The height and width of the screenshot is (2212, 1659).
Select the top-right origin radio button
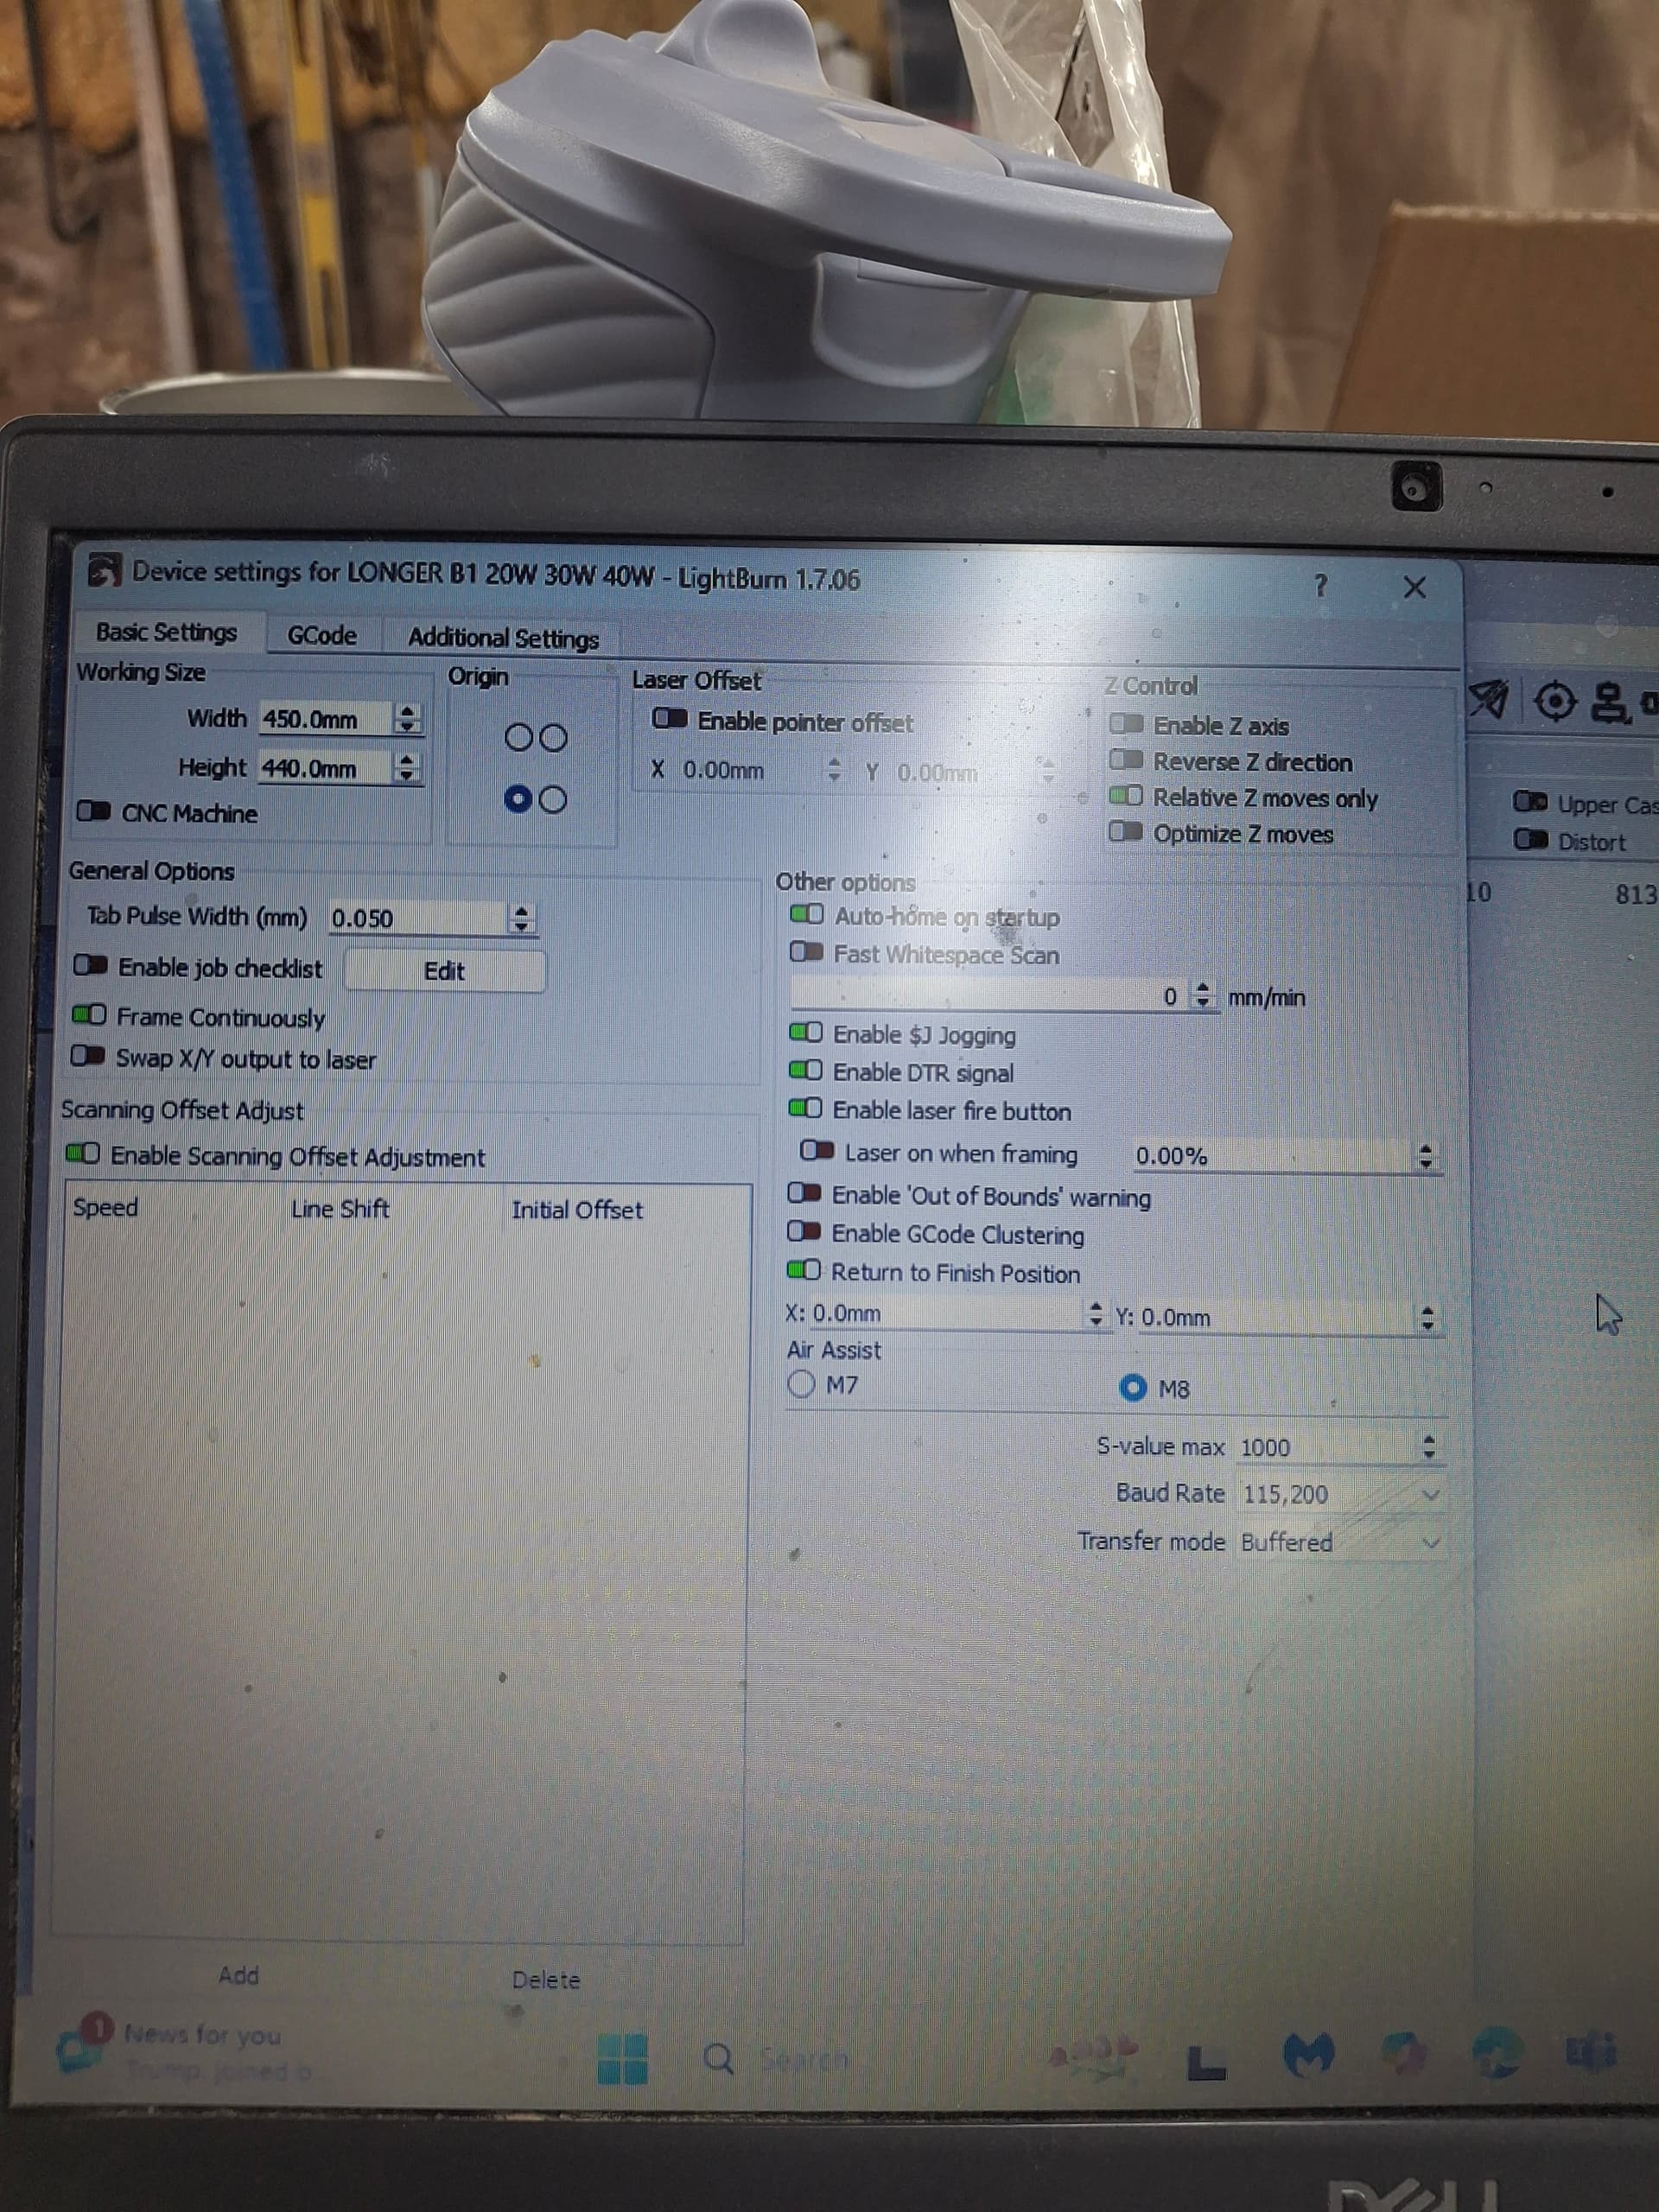point(553,738)
